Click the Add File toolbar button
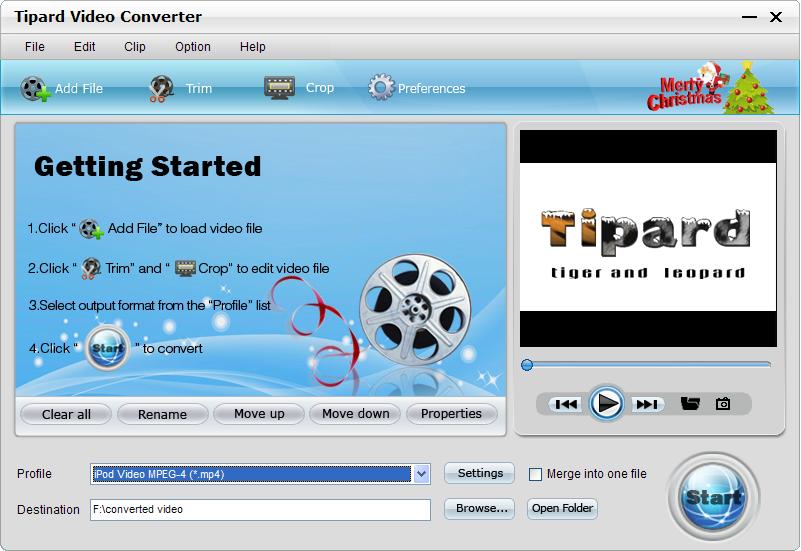 pos(62,88)
